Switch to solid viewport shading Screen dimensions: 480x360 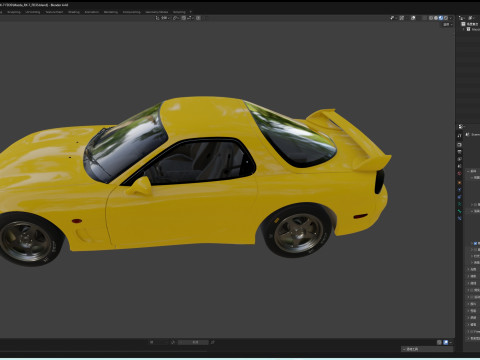(x=436, y=18)
